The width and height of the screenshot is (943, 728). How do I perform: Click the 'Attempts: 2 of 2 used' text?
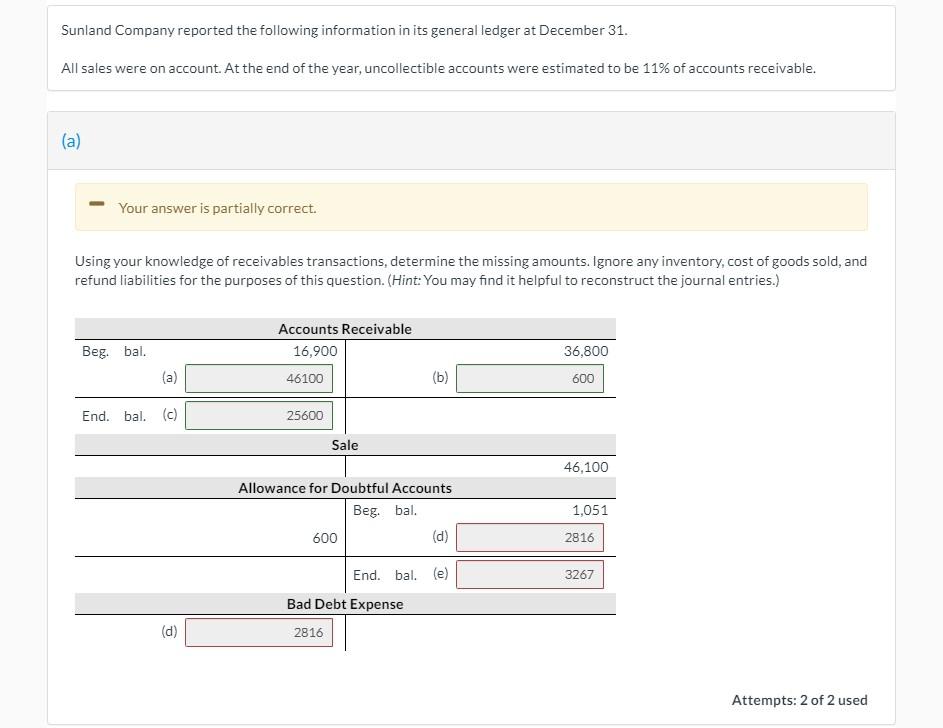click(x=799, y=700)
